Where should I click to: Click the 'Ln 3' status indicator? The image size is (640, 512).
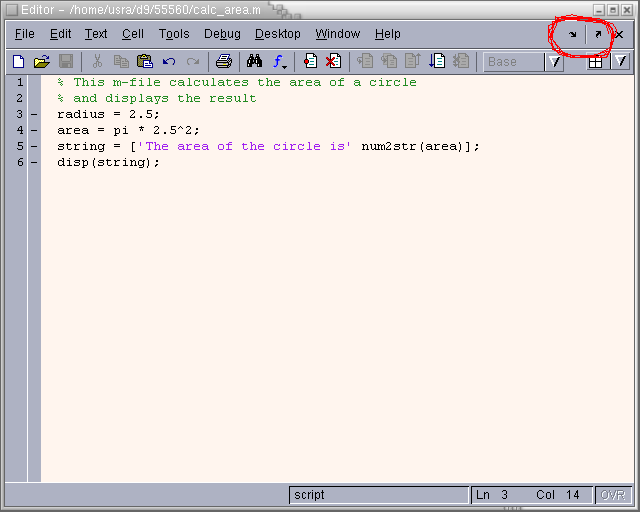(492, 495)
